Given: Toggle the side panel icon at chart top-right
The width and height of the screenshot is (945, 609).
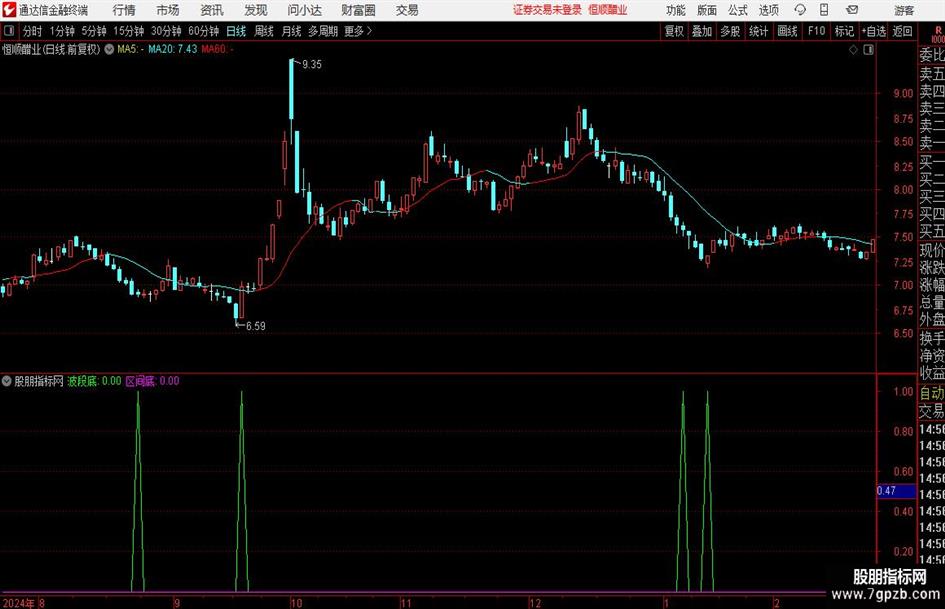Looking at the screenshot, I should [868, 50].
